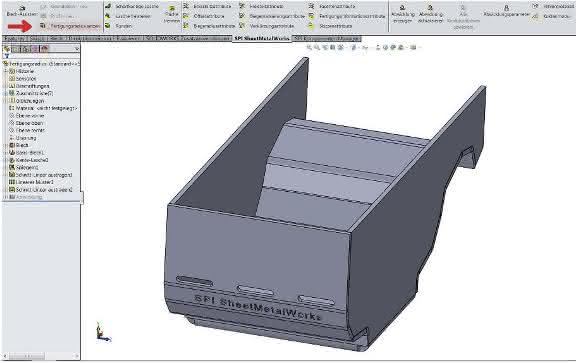Click the Fertigungsstandardsattribute option

coord(347,16)
